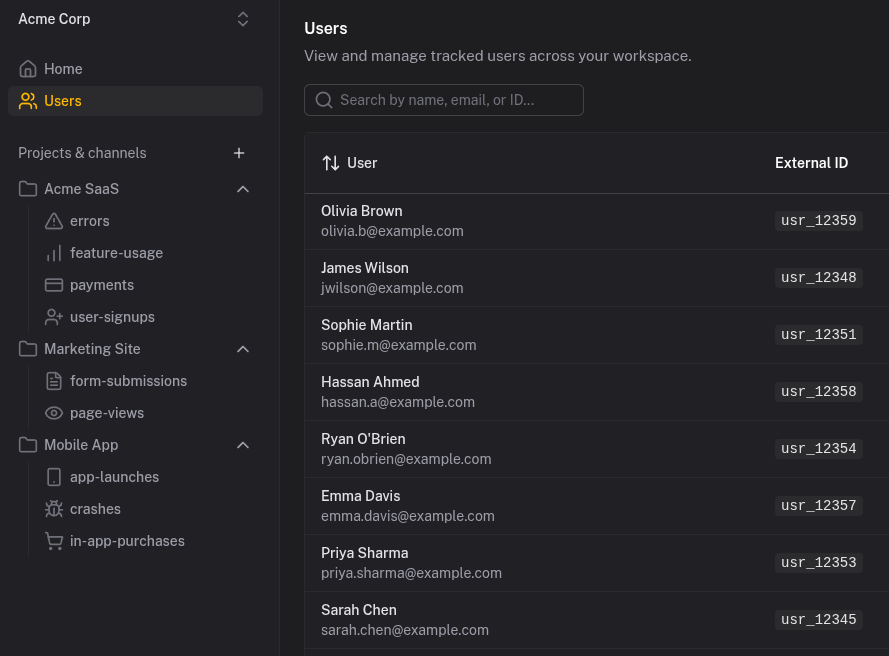
Task: Click the app-launches phone icon
Action: (54, 477)
